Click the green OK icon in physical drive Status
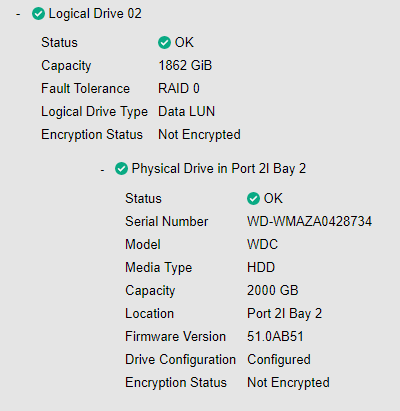Viewport: 400px width, 411px height. coord(253,199)
